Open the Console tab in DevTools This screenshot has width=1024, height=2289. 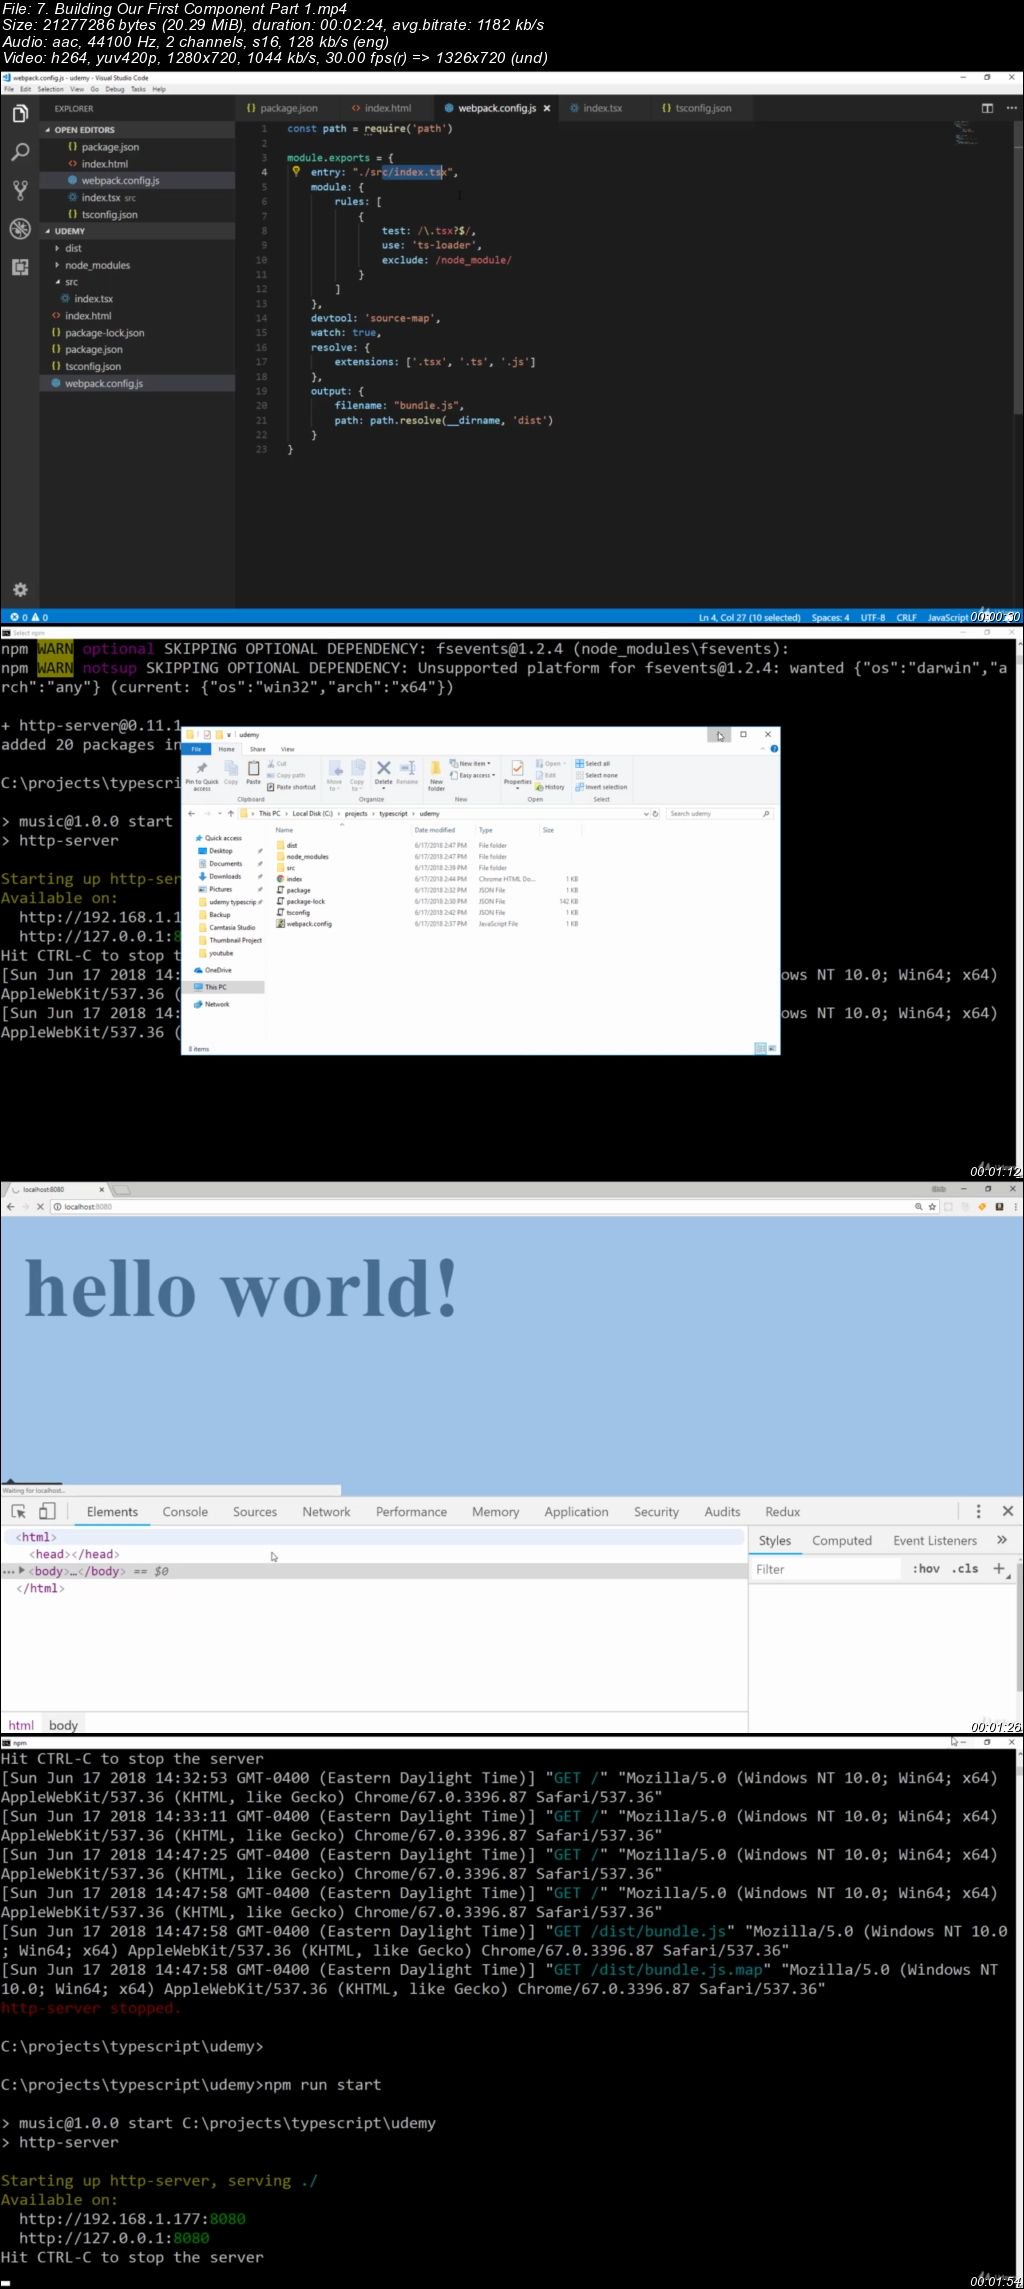tap(185, 1512)
